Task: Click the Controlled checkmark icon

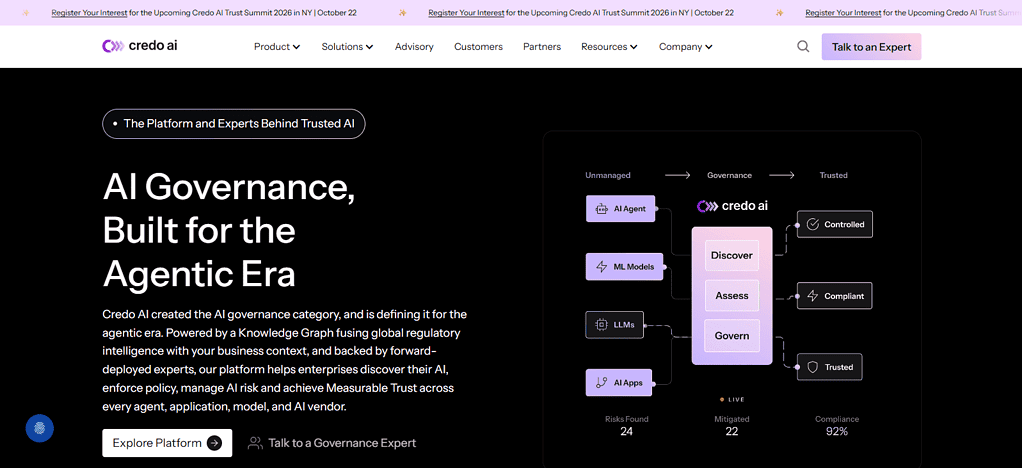Action: (813, 224)
